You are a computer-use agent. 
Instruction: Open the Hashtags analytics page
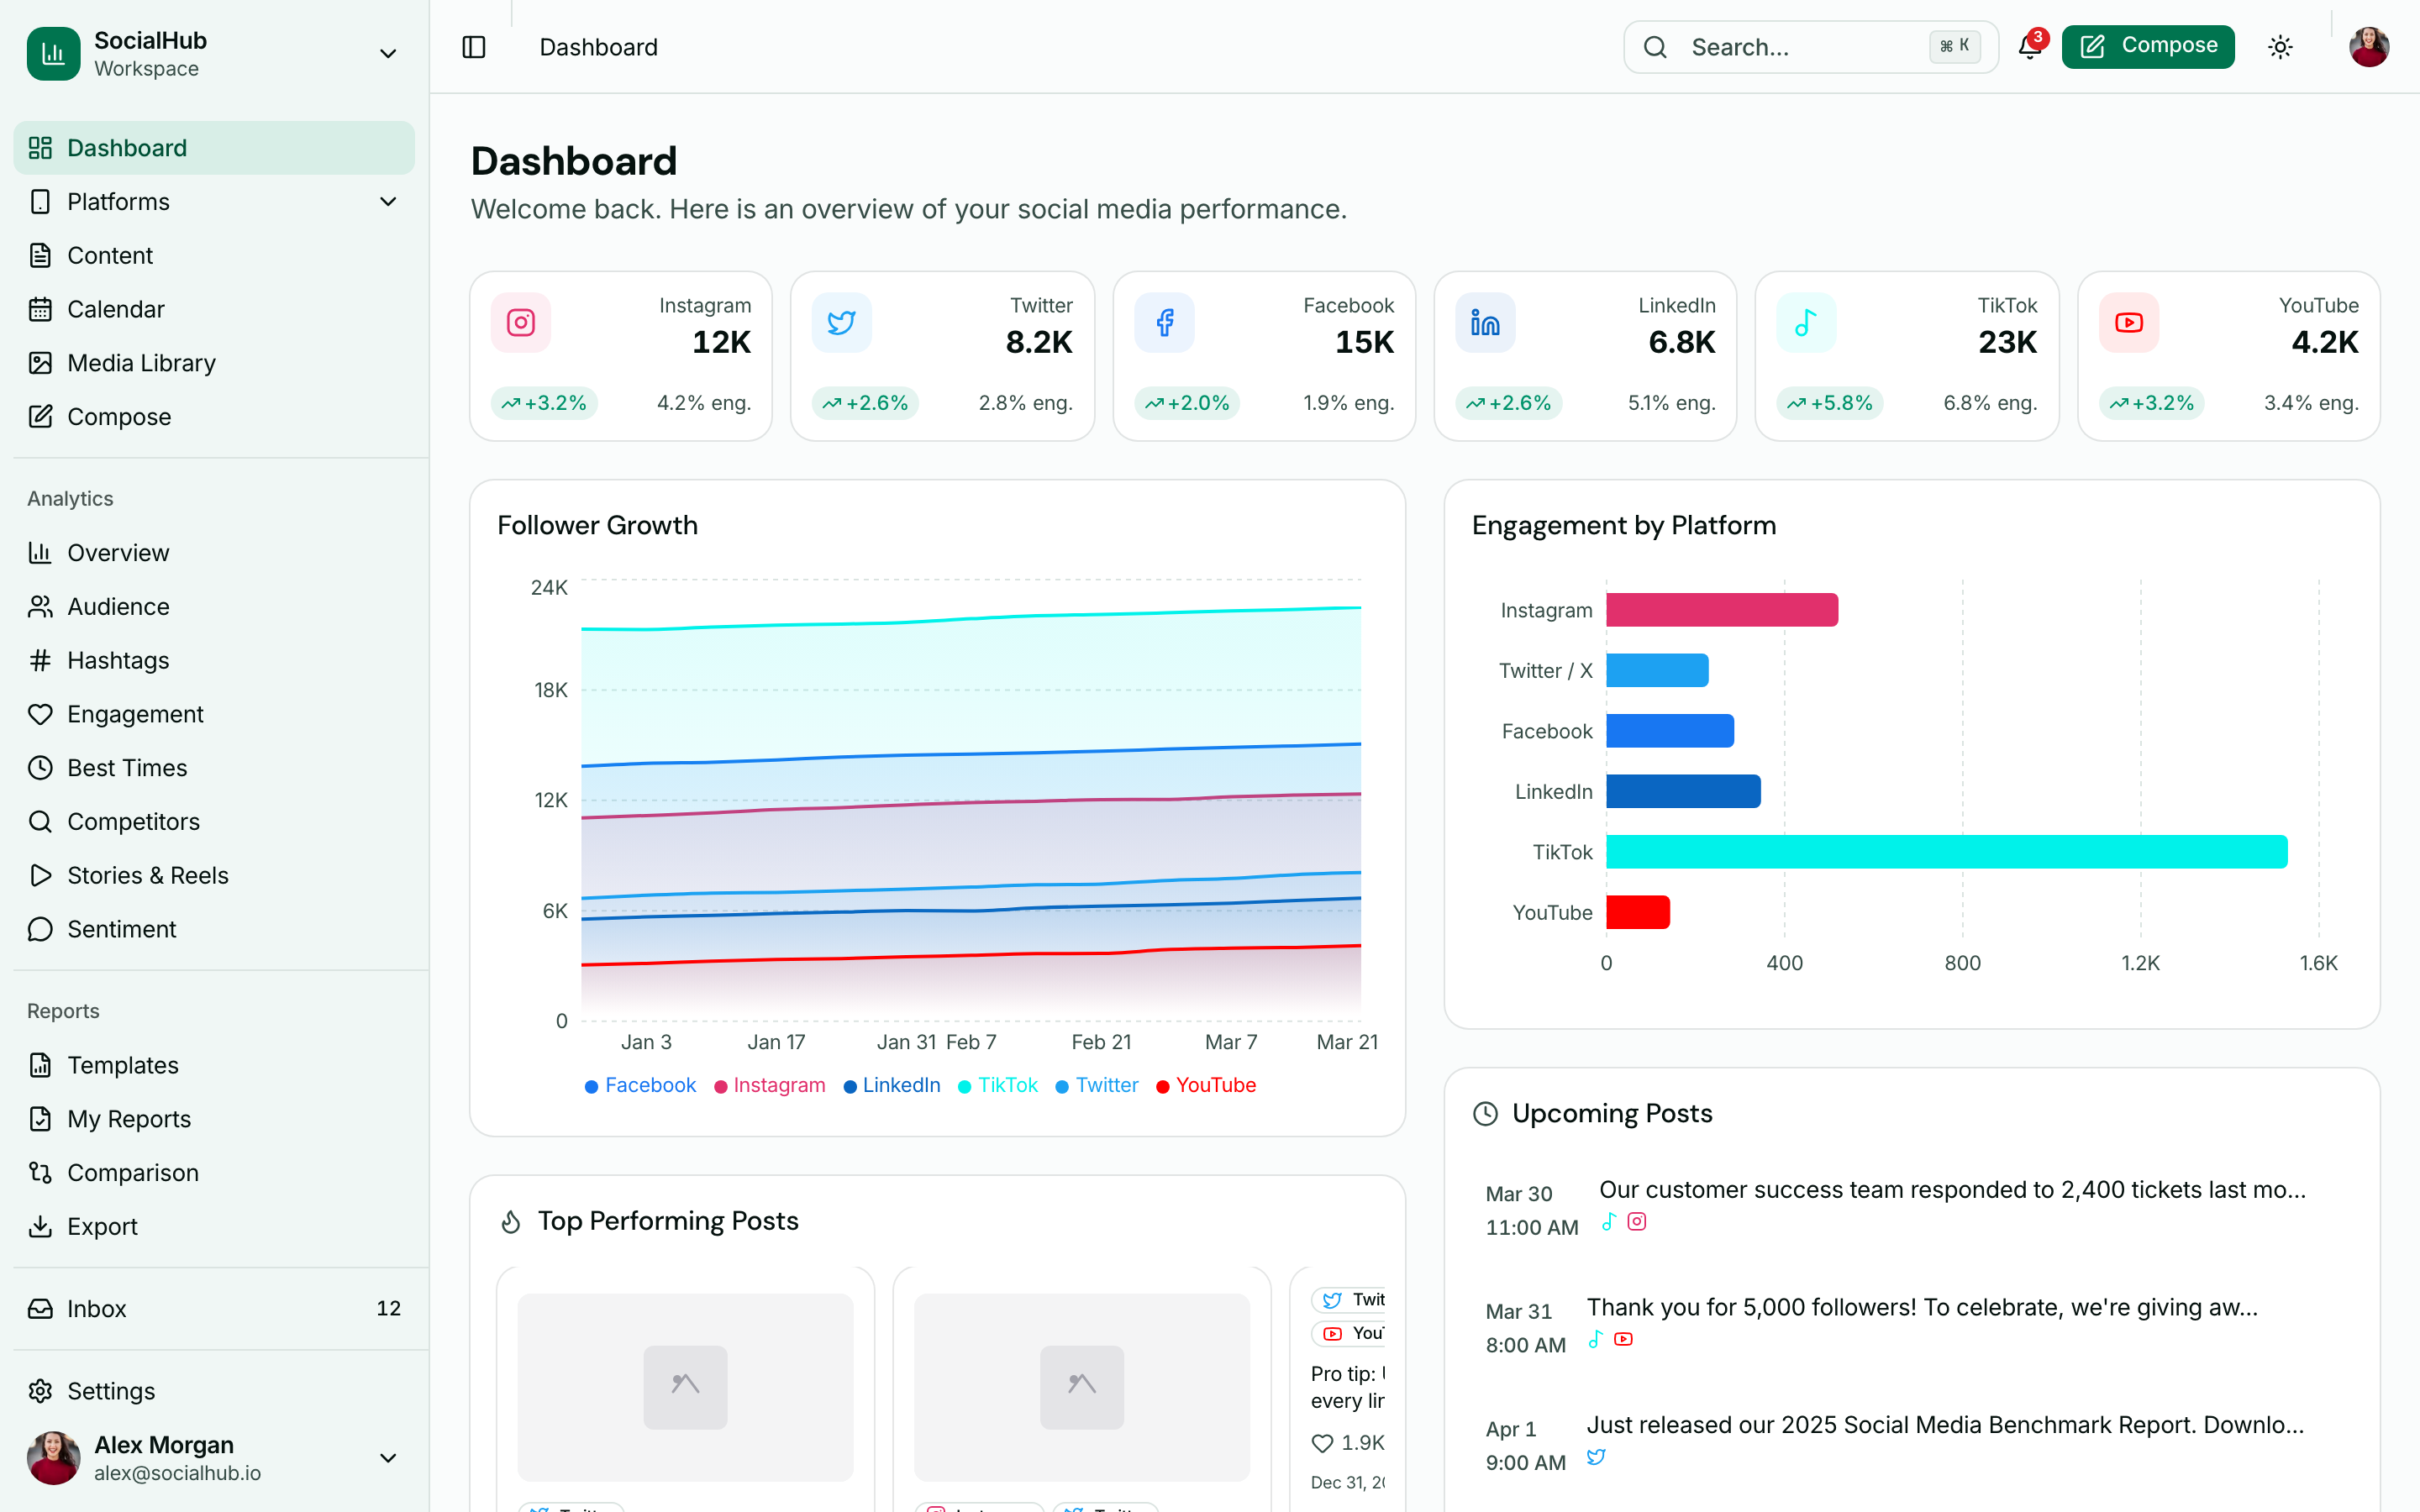coord(119,660)
